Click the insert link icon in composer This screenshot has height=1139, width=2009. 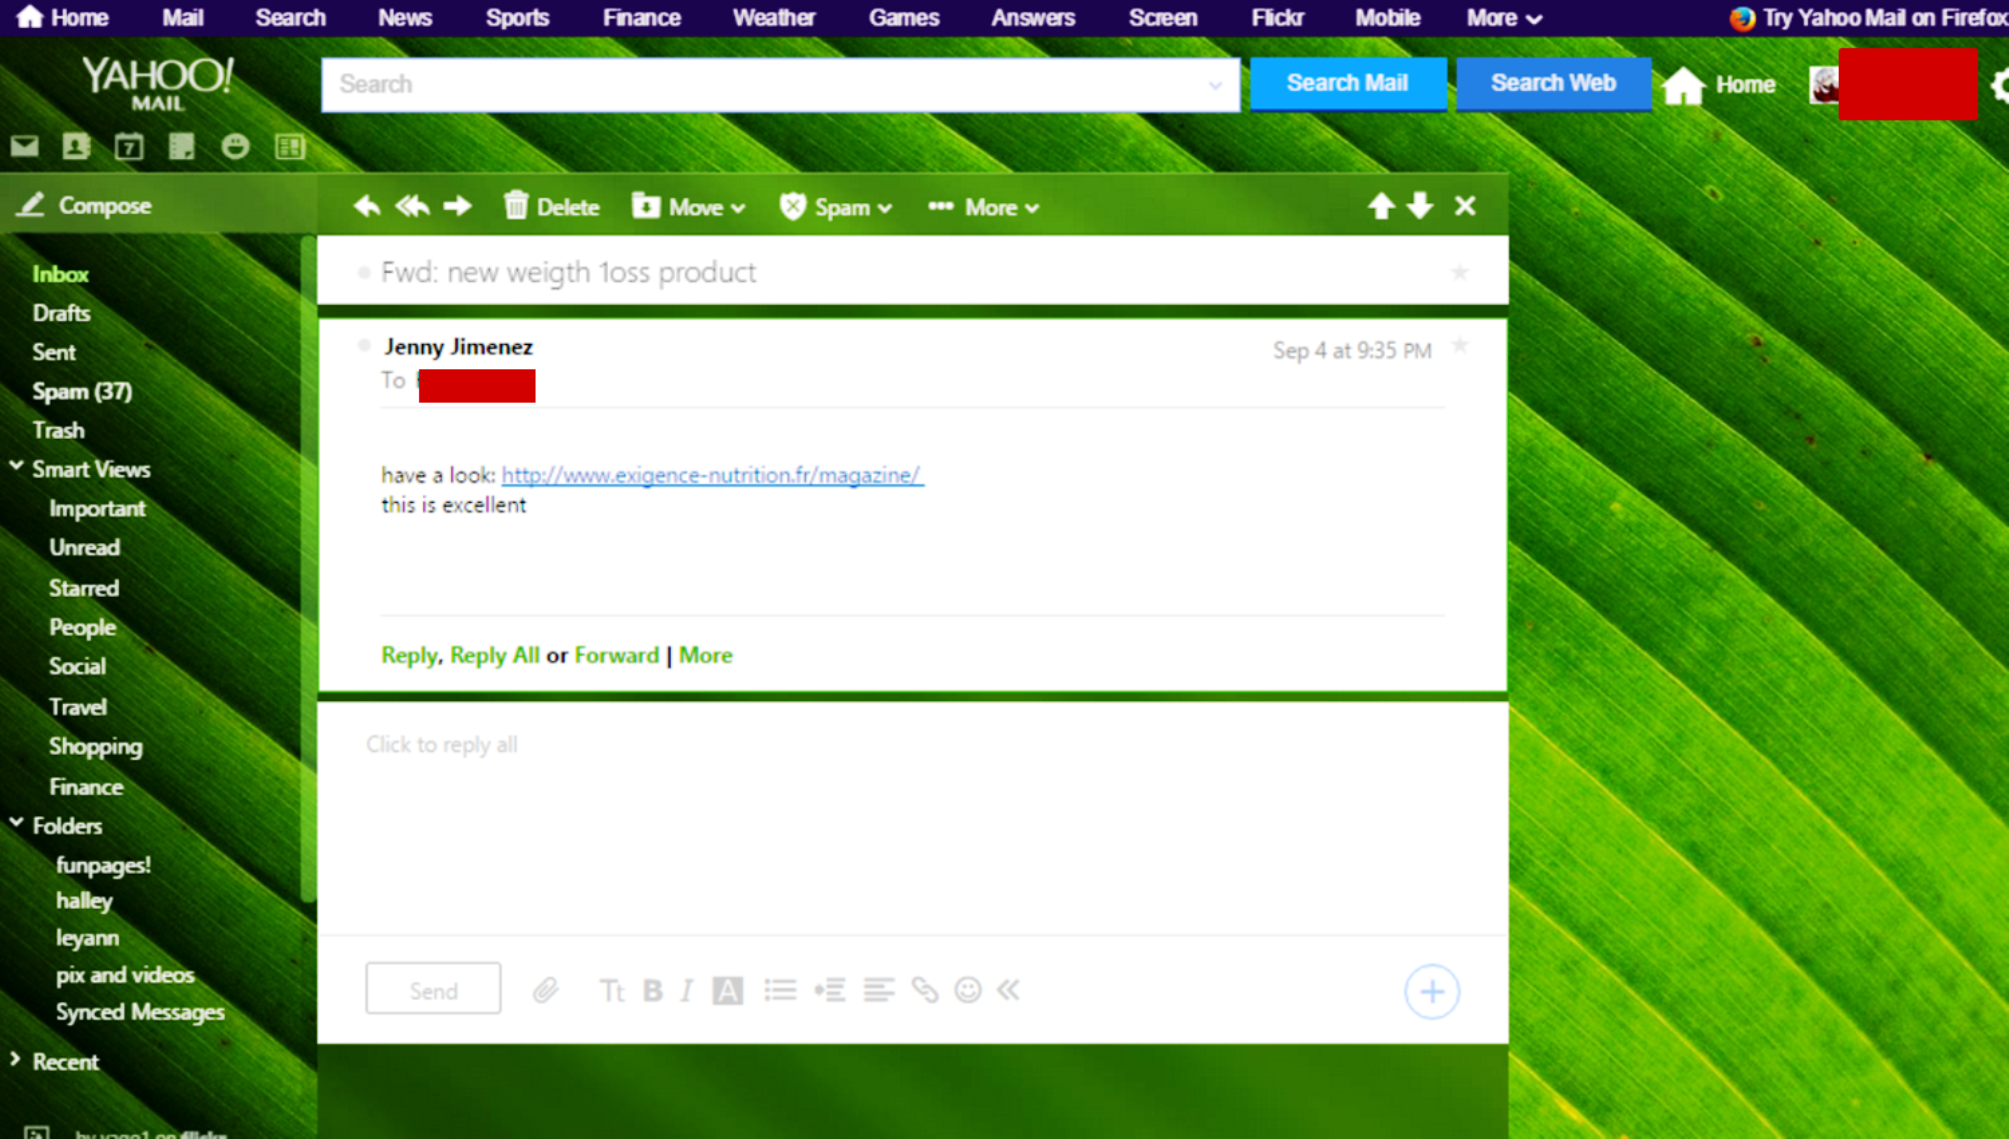point(924,990)
